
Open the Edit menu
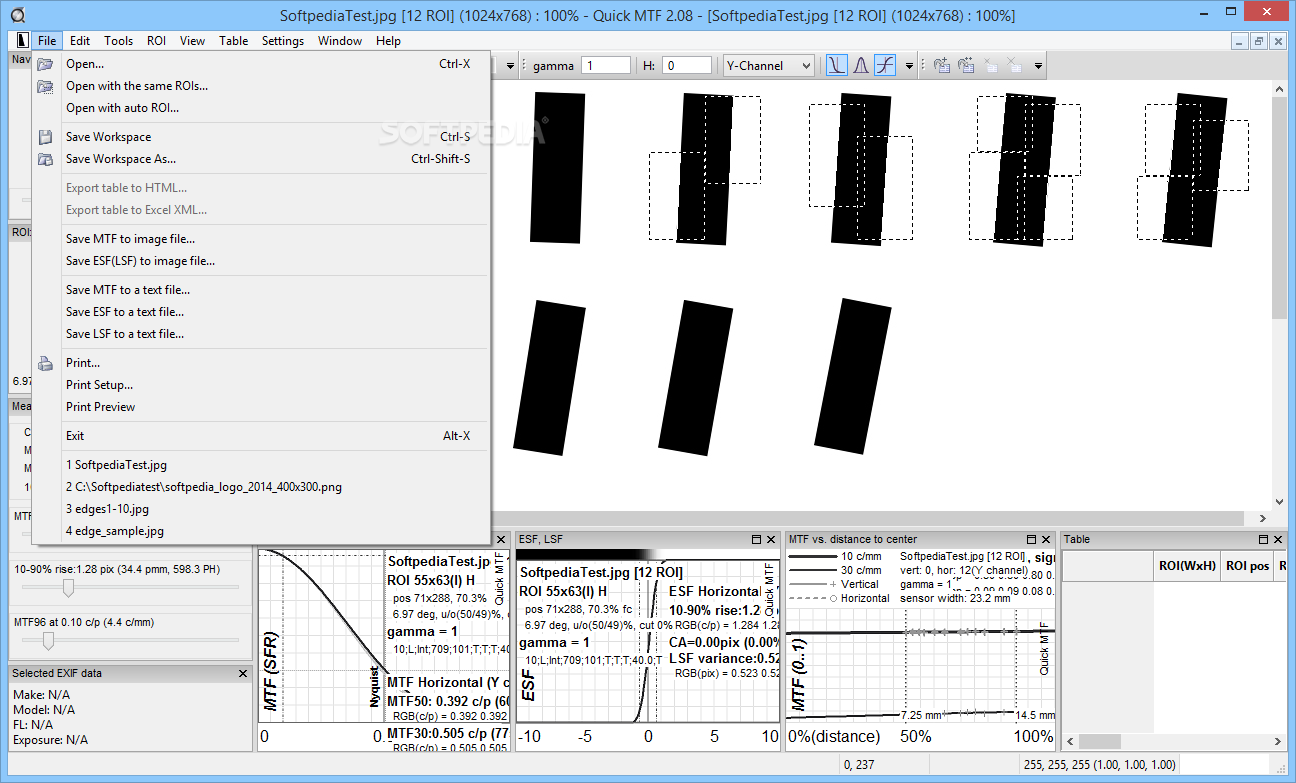pyautogui.click(x=80, y=41)
